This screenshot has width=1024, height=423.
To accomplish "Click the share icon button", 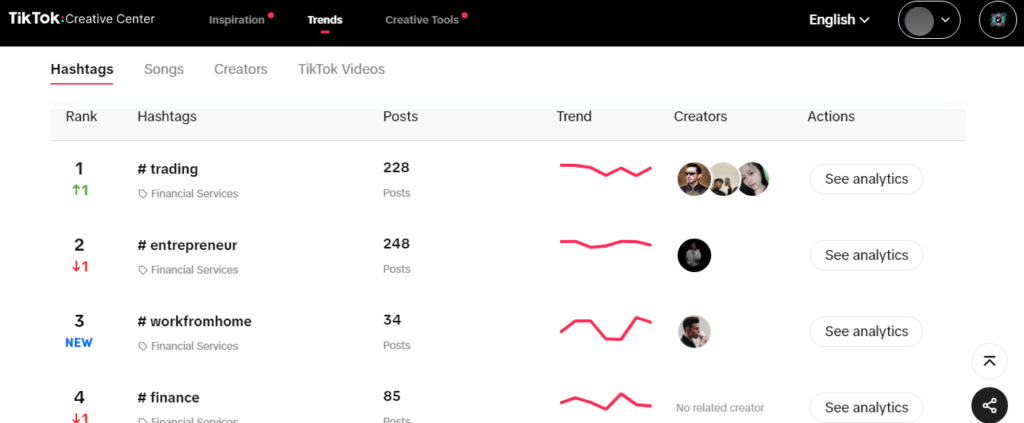I will (989, 405).
